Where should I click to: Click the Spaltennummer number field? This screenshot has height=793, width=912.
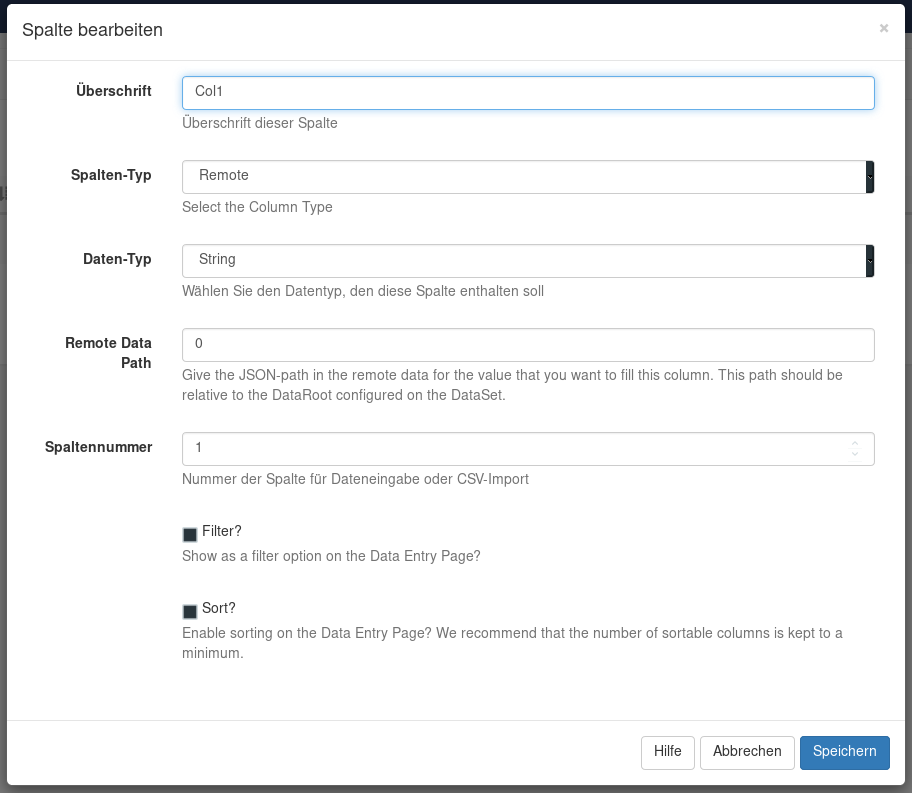tap(528, 449)
